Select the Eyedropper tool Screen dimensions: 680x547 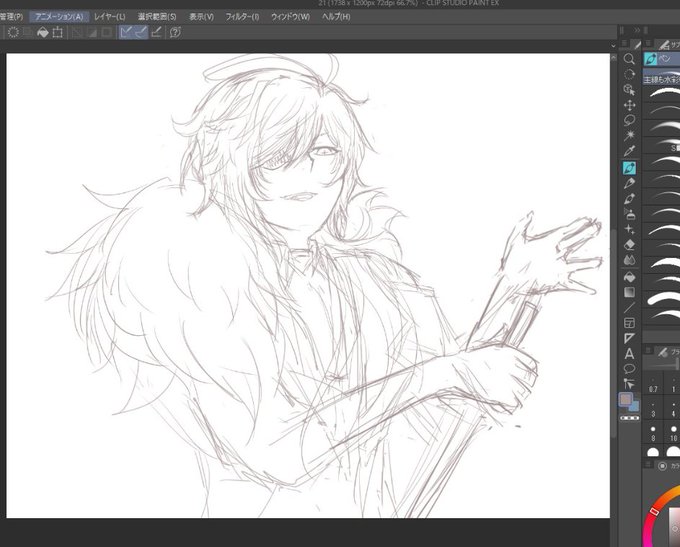629,151
